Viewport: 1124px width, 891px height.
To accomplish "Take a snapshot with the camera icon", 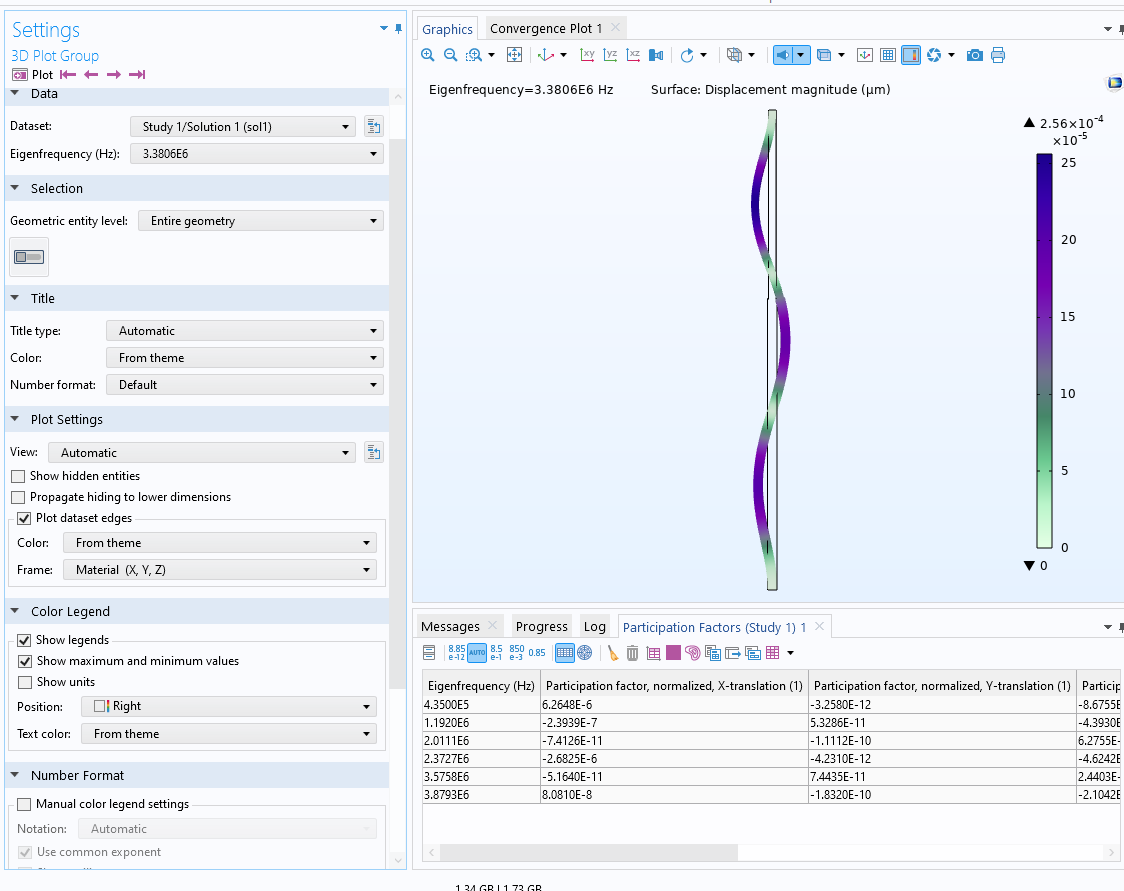I will 974,55.
